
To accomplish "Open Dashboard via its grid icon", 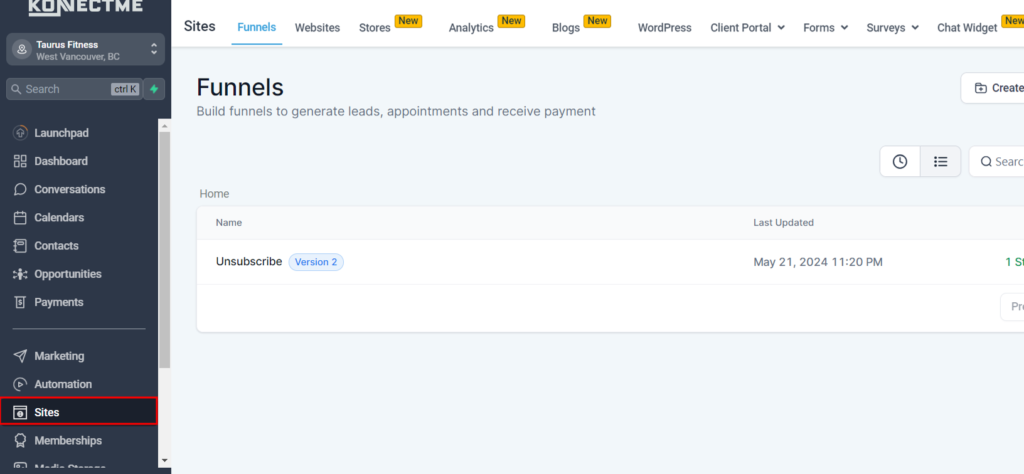I will click(20, 161).
